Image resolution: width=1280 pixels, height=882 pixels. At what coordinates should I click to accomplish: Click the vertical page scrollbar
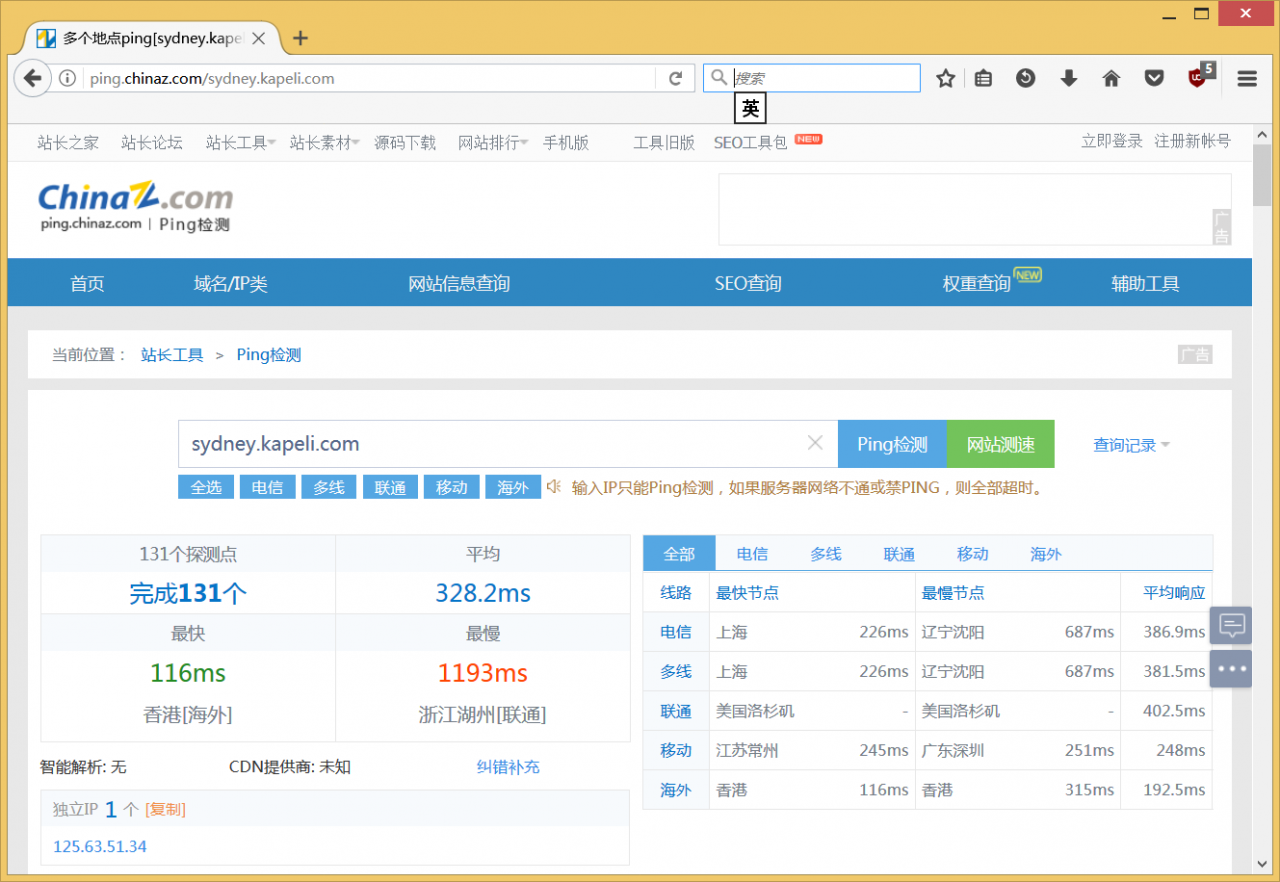(1262, 500)
